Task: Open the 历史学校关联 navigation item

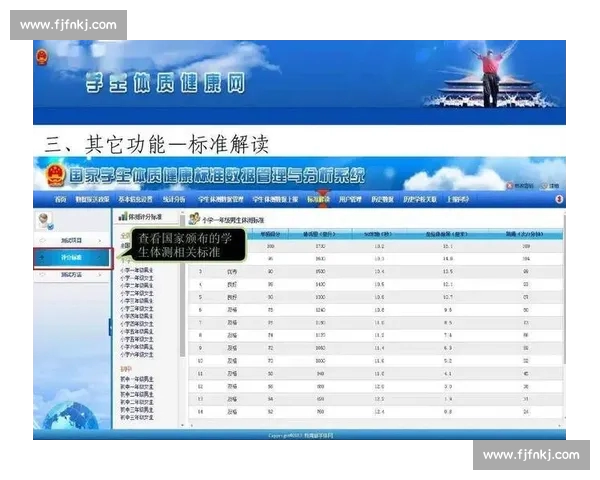Action: (x=420, y=199)
